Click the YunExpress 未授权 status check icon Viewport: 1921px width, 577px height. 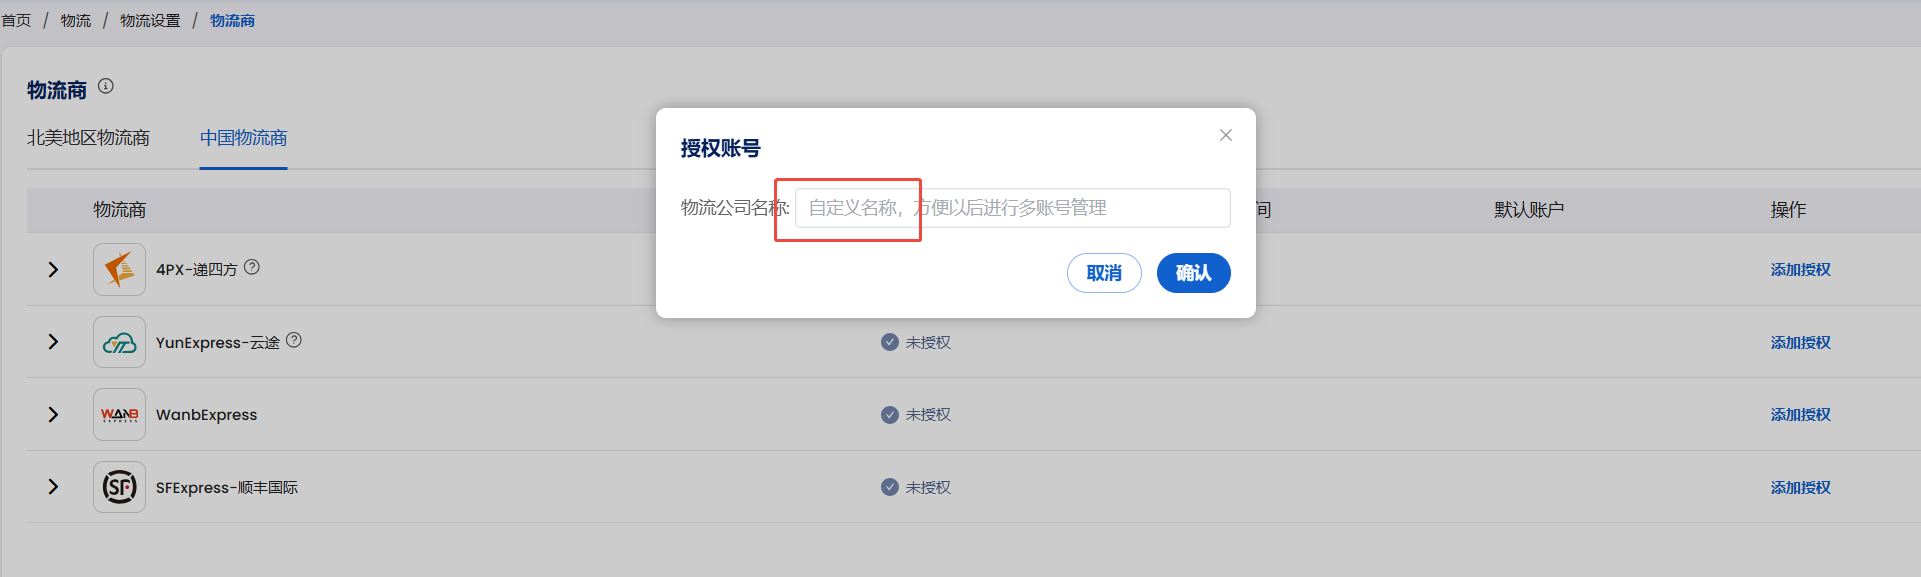click(889, 342)
